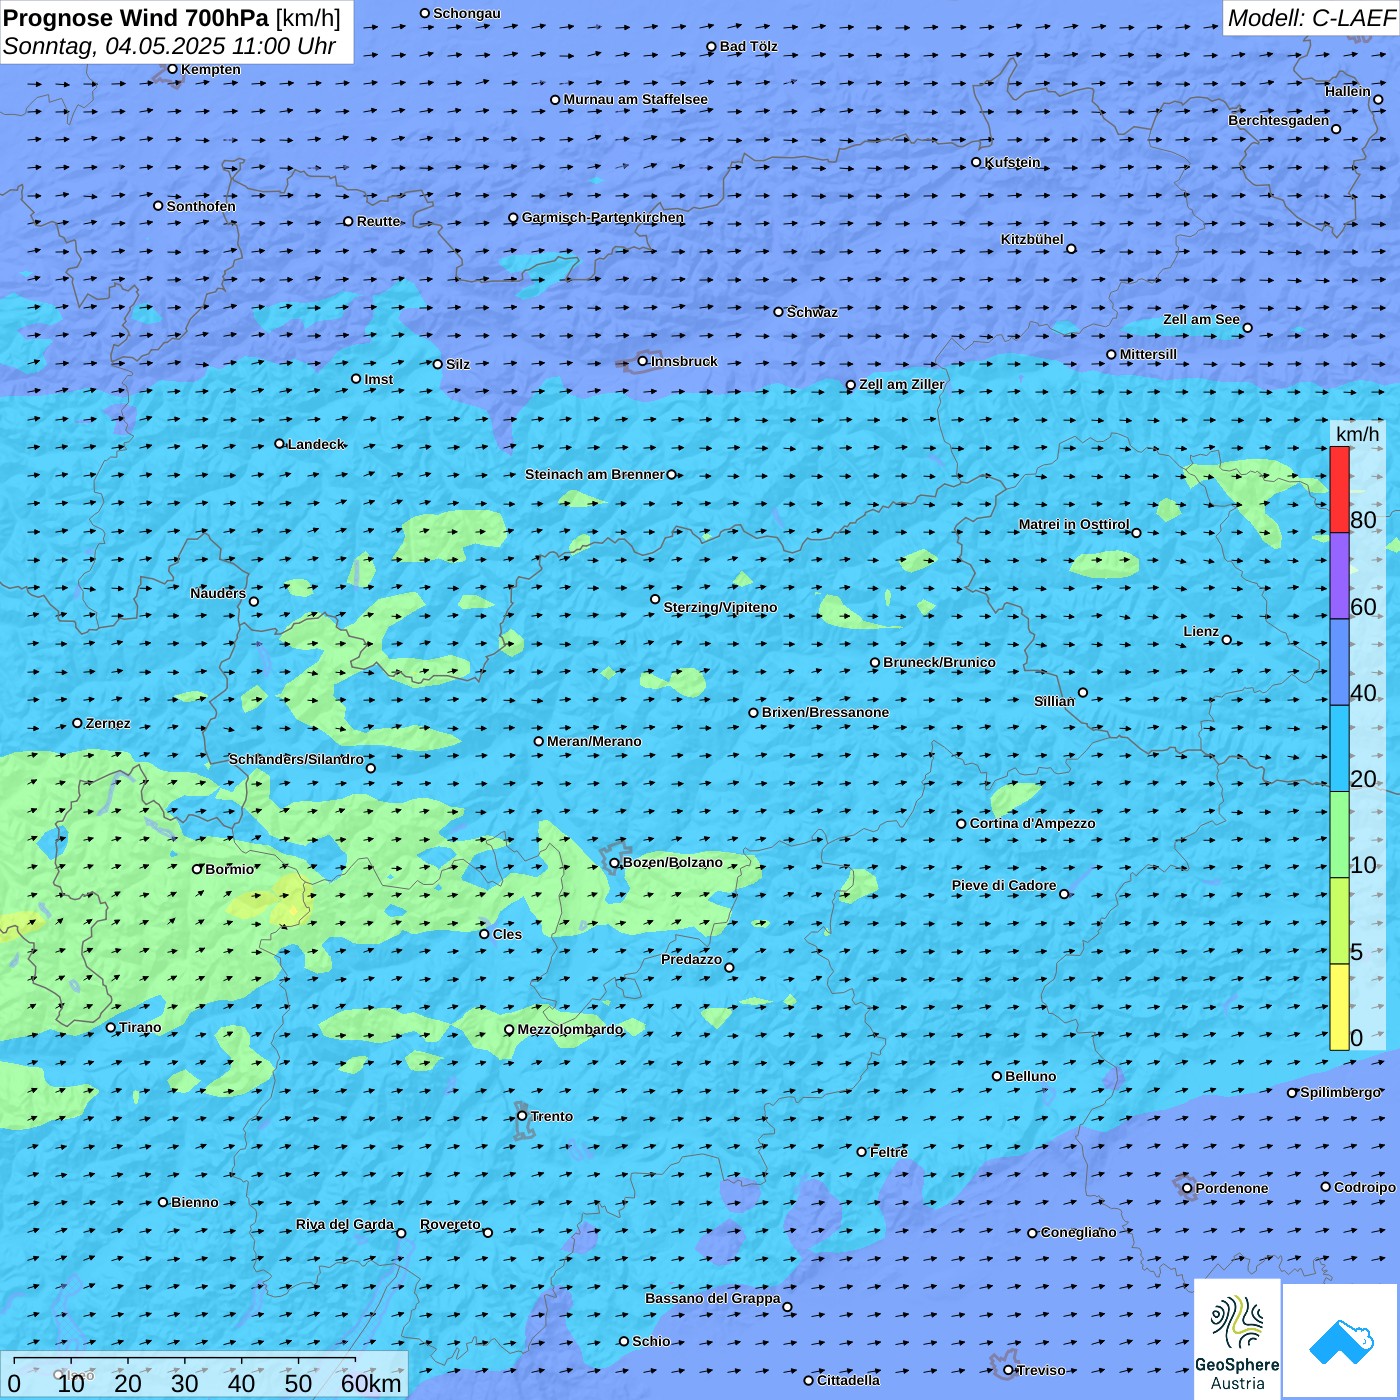
Task: Click the Zell am See dot
Action: [x=1247, y=328]
